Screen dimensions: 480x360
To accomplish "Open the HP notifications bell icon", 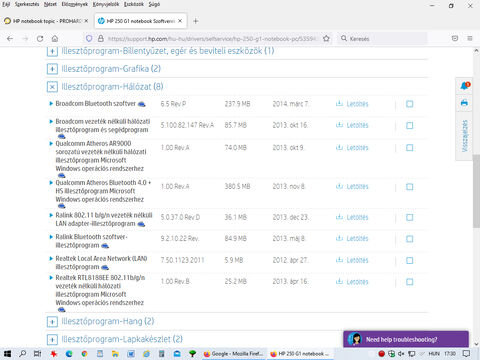I will click(x=464, y=86).
